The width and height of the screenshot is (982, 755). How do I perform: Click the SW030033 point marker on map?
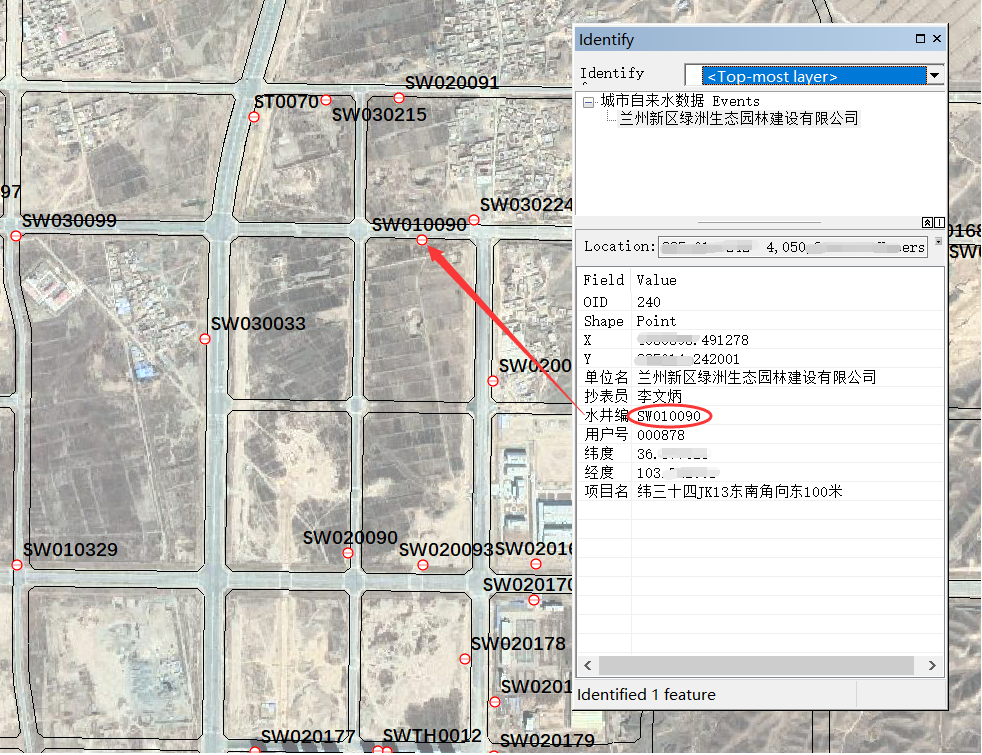point(205,339)
